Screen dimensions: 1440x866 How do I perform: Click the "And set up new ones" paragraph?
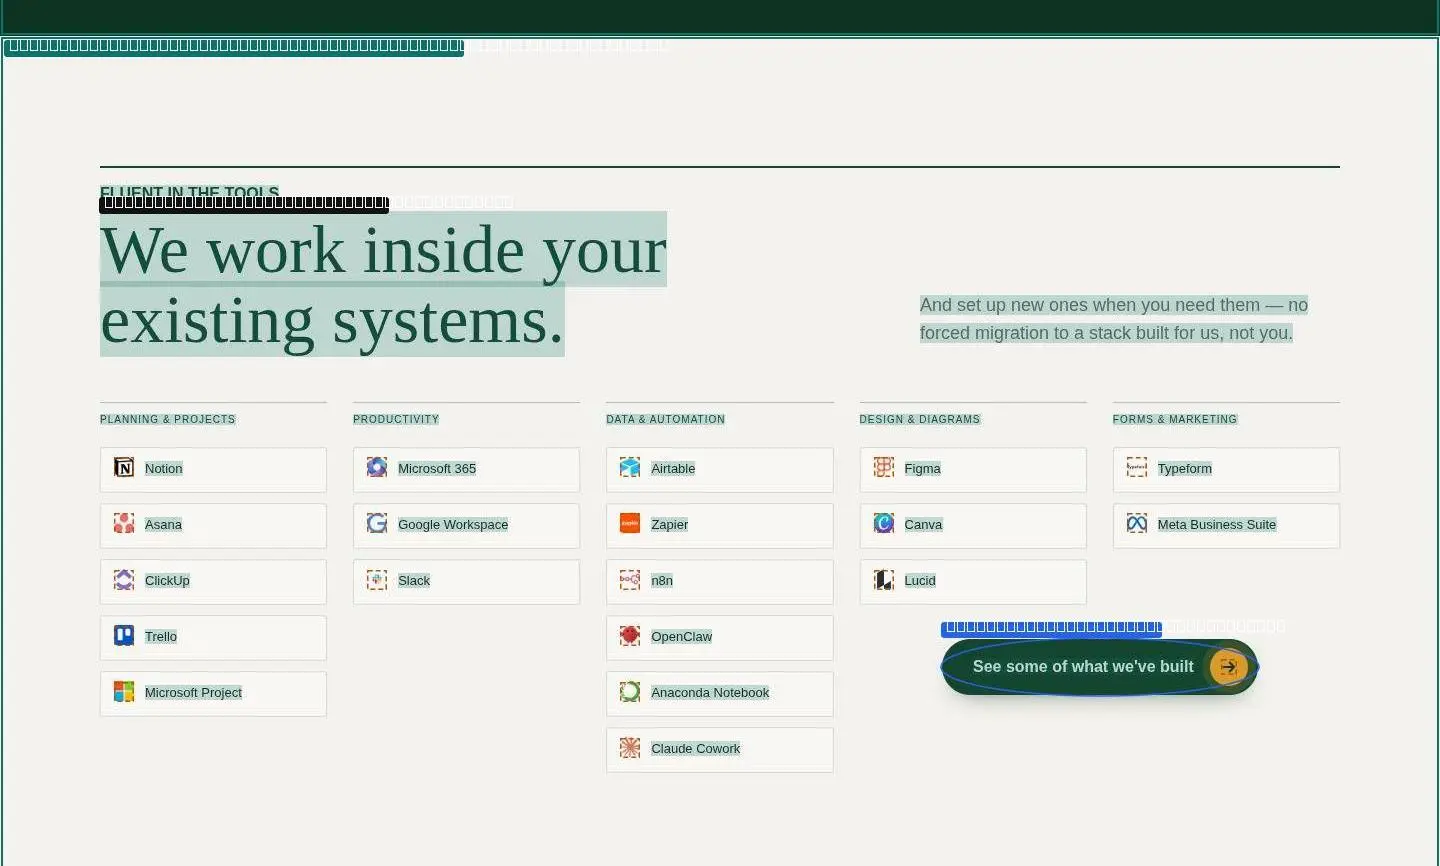[1114, 319]
